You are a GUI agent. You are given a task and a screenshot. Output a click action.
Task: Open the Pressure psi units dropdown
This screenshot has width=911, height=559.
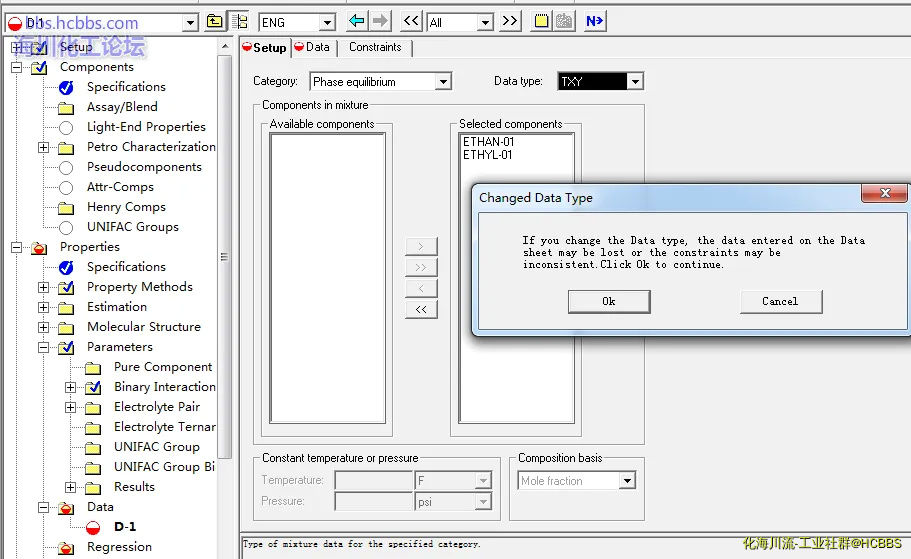click(x=483, y=502)
